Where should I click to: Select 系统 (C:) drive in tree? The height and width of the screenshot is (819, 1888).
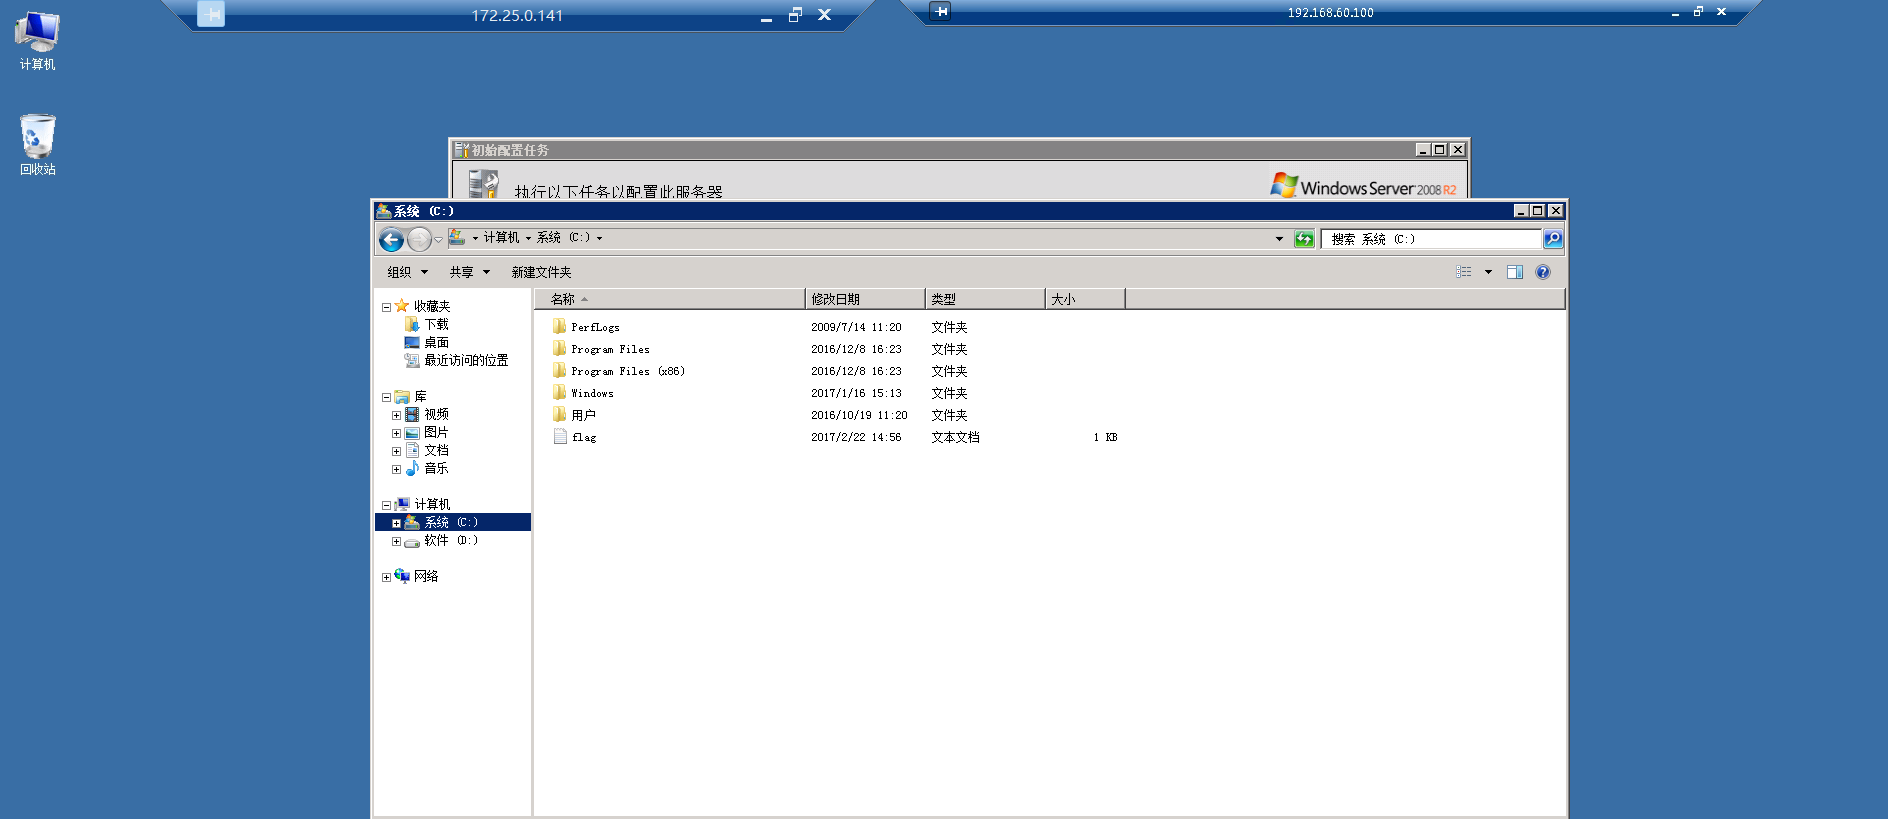[453, 522]
